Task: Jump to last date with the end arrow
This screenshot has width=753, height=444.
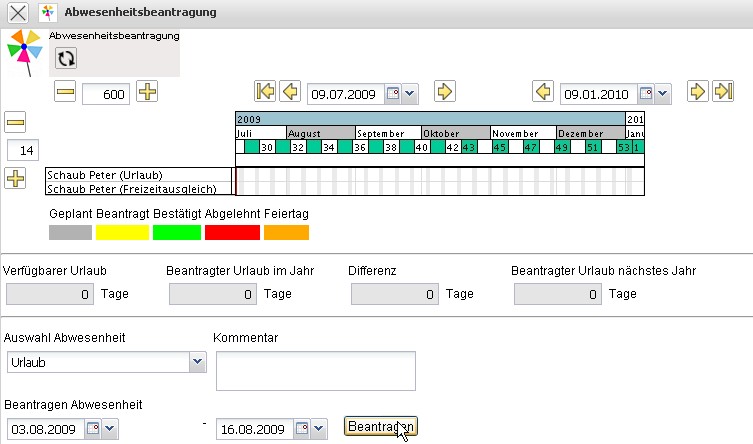Action: tap(723, 91)
